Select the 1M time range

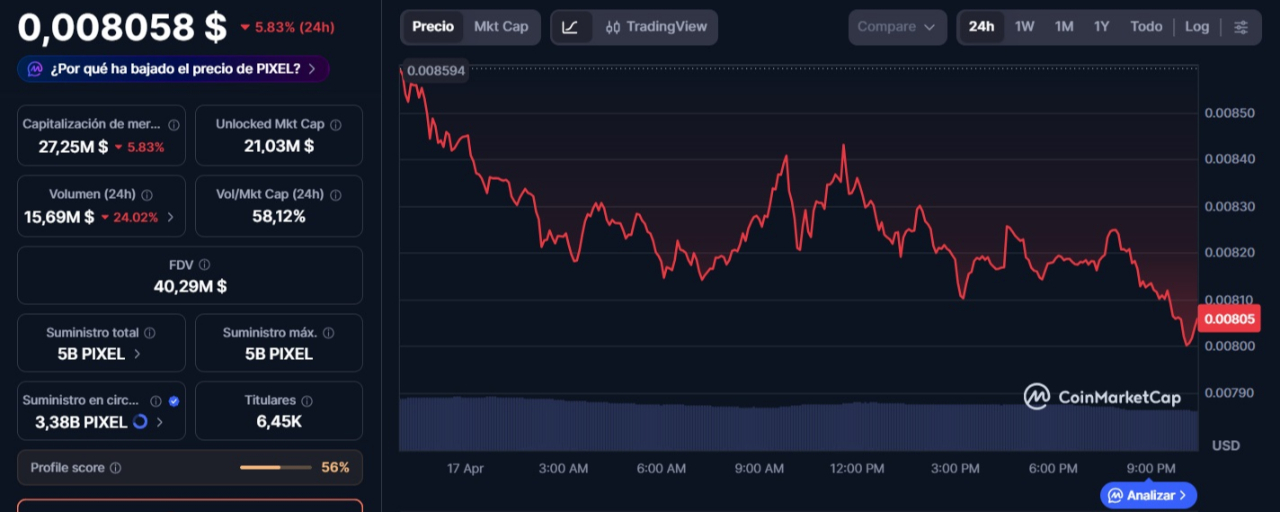tap(1064, 27)
